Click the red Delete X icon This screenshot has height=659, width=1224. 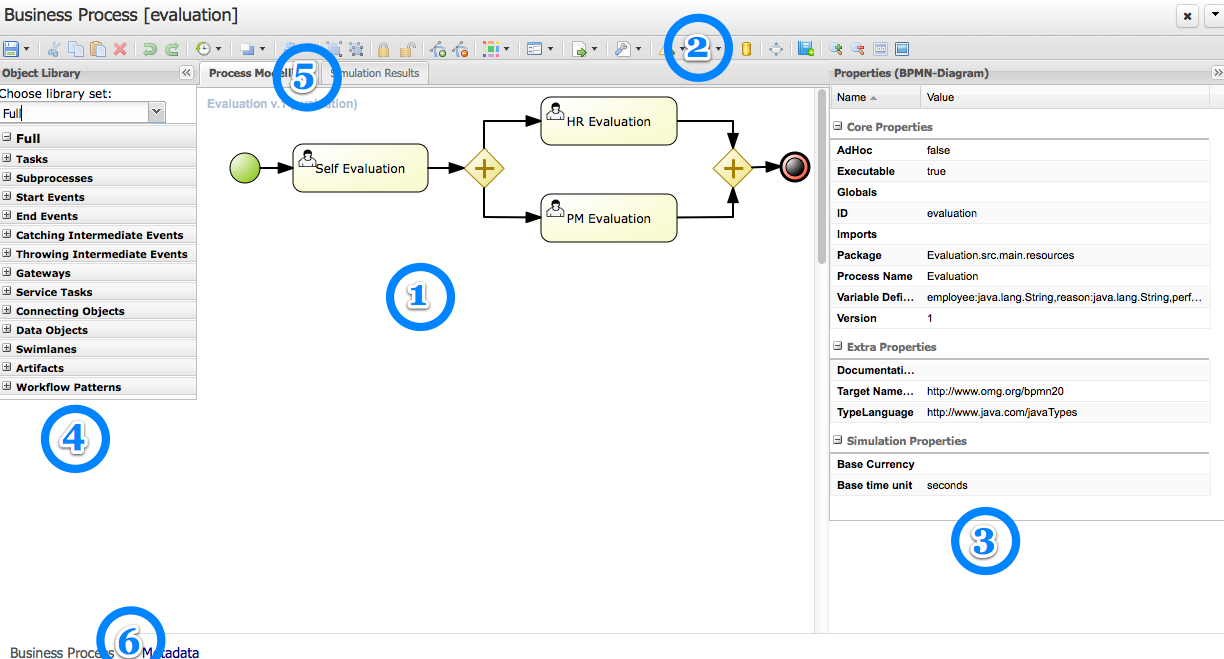pos(120,49)
